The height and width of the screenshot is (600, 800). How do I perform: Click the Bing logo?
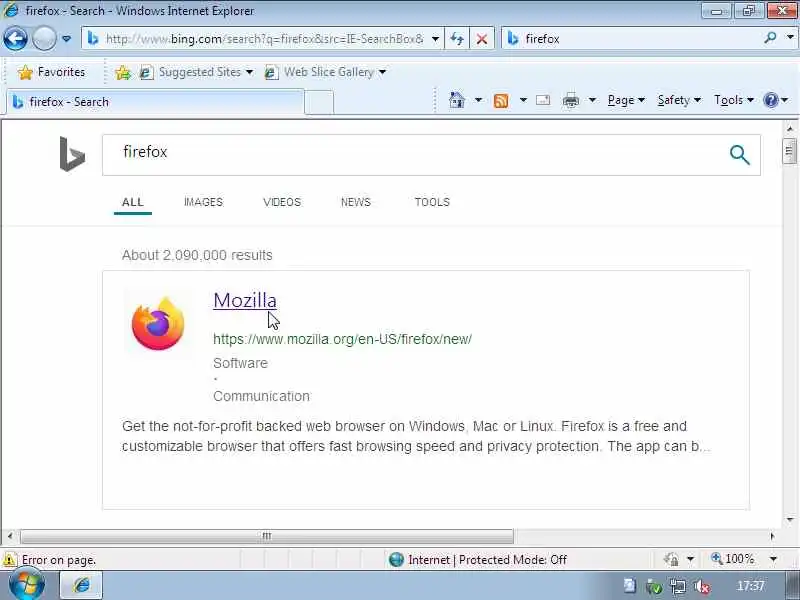point(72,154)
